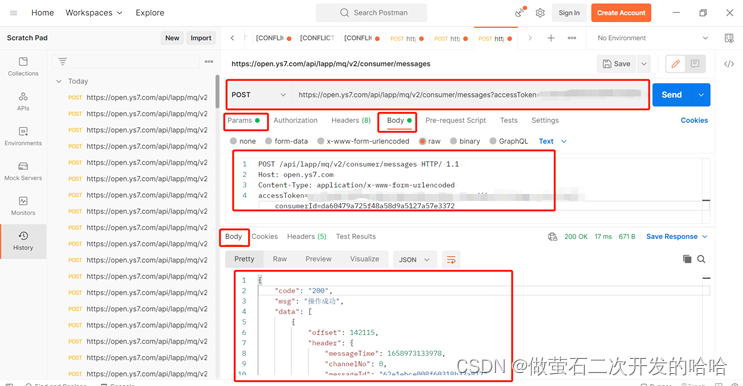The image size is (743, 386).
Task: Add a new request tab
Action: (x=551, y=38)
